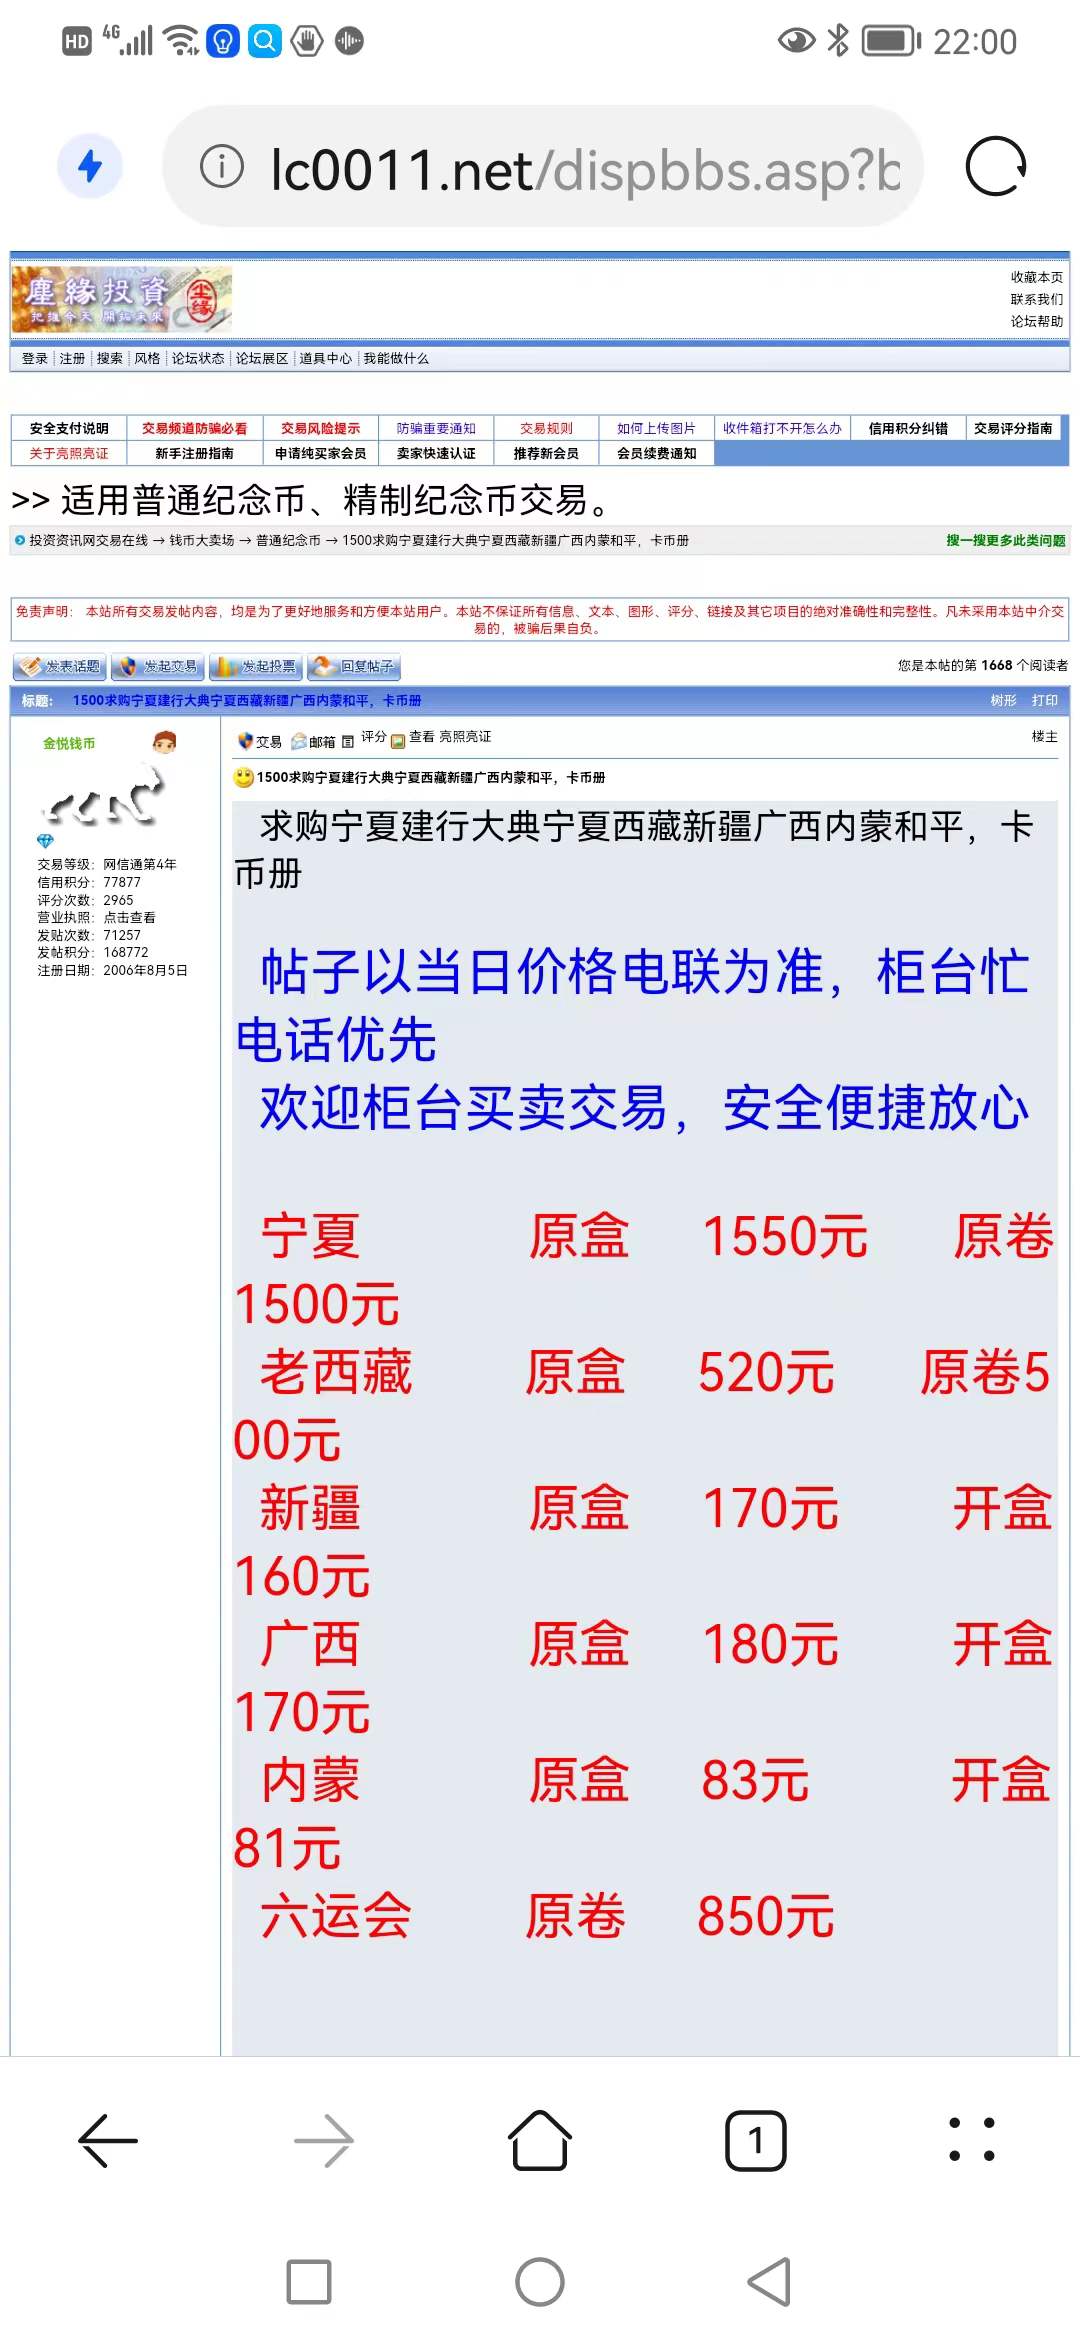Open 申请纯买家会员 link
Viewport: 1080px width, 2340px height.
[x=320, y=453]
